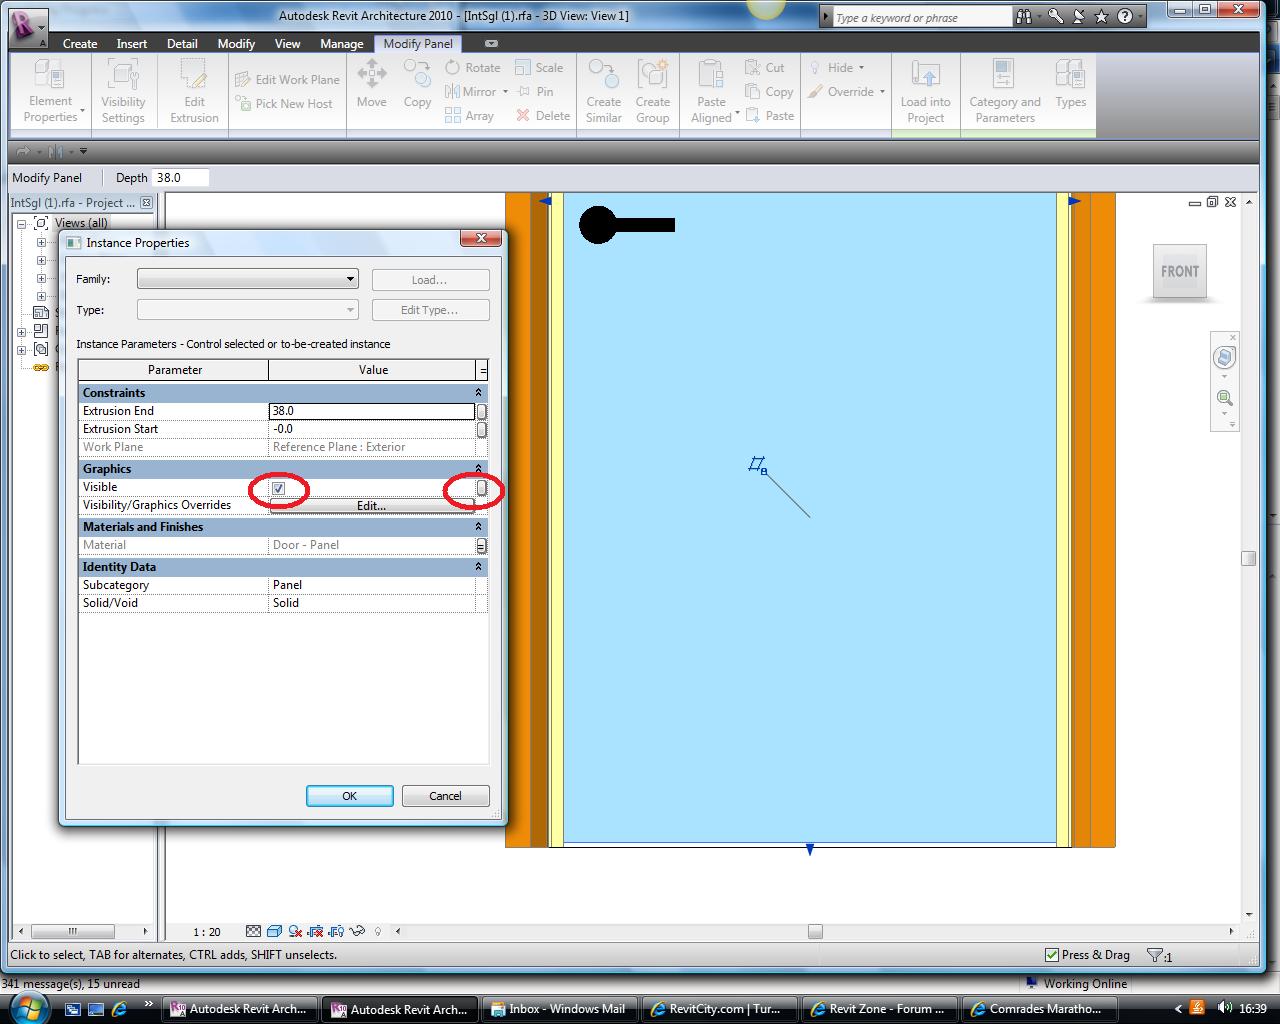
Task: Click the volume icon in system tray
Action: tap(1226, 1008)
